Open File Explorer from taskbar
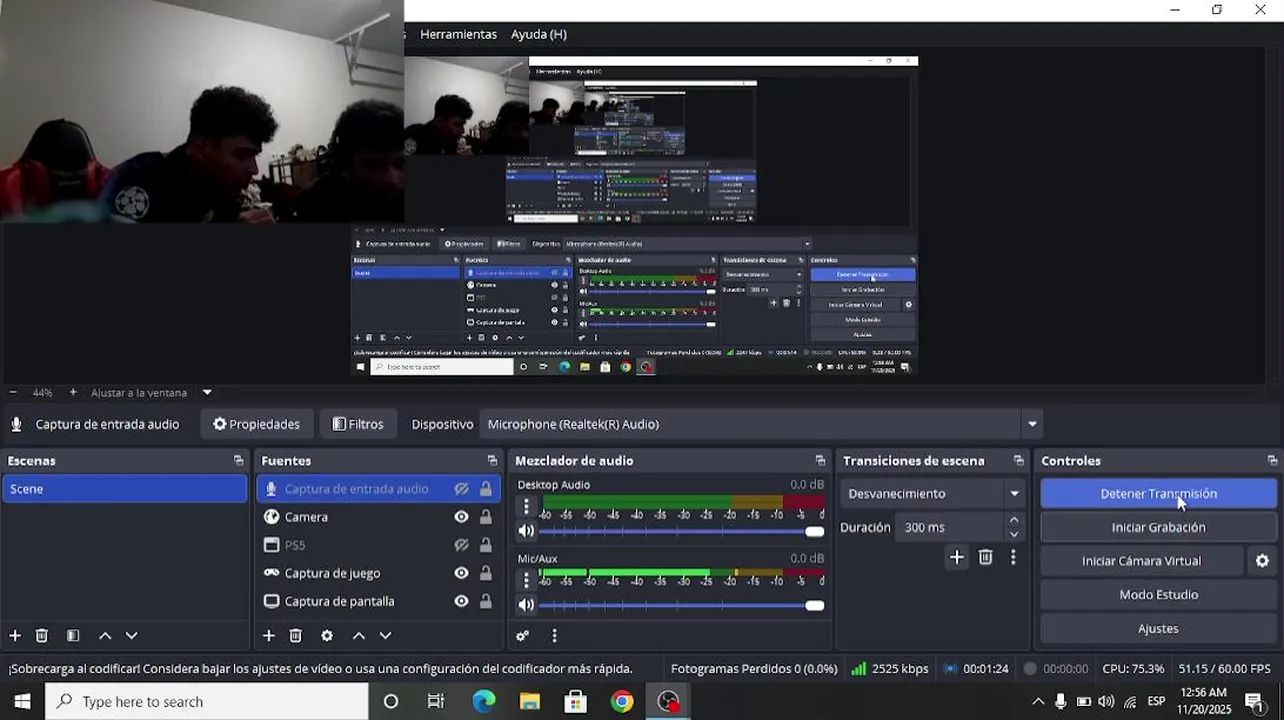This screenshot has height=720, width=1284. 529,701
